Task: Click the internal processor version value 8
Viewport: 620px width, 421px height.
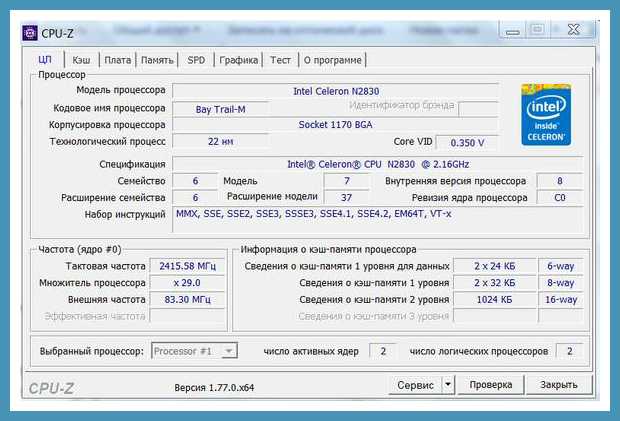Action: tap(560, 181)
